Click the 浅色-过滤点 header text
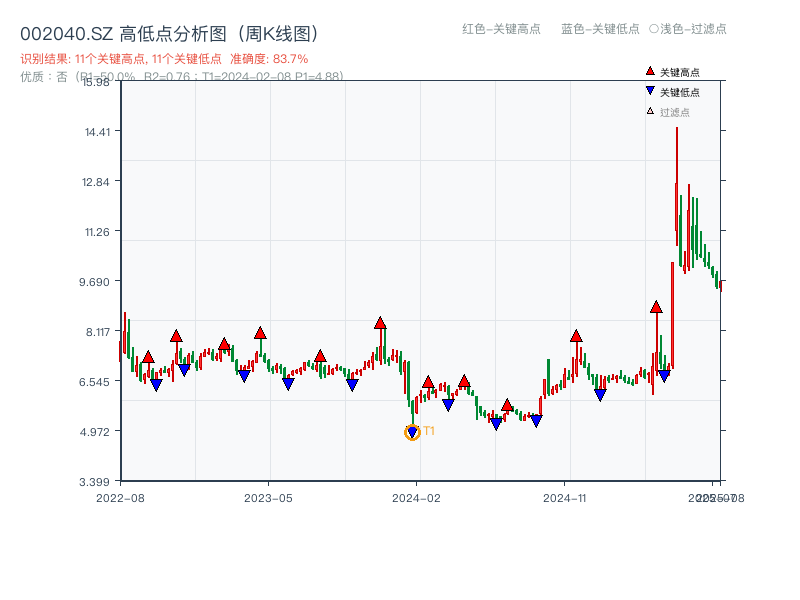800x600 pixels. click(693, 29)
